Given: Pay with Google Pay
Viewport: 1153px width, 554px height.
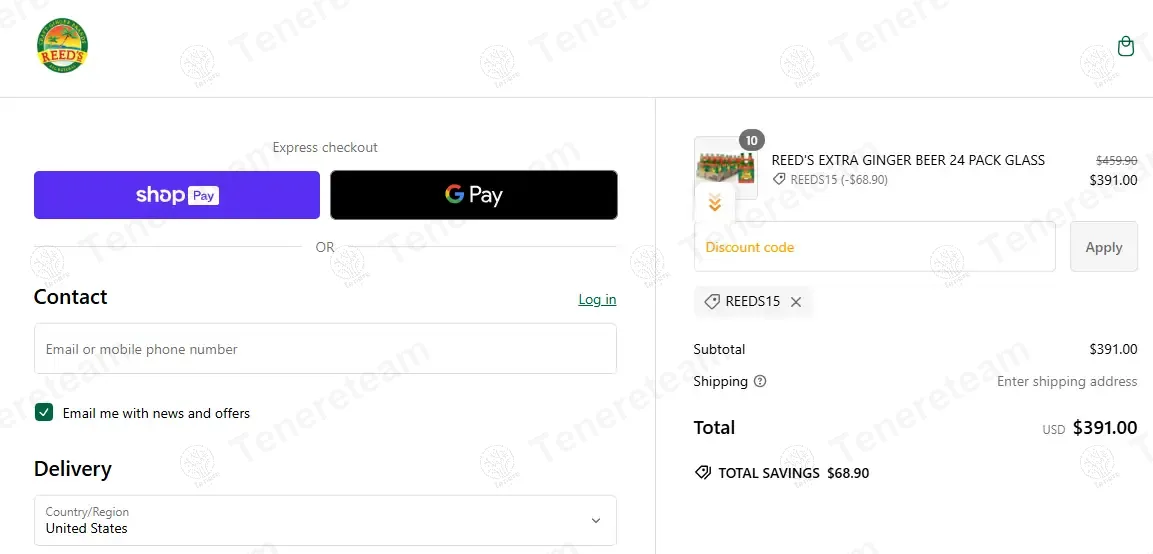Looking at the screenshot, I should tap(474, 195).
